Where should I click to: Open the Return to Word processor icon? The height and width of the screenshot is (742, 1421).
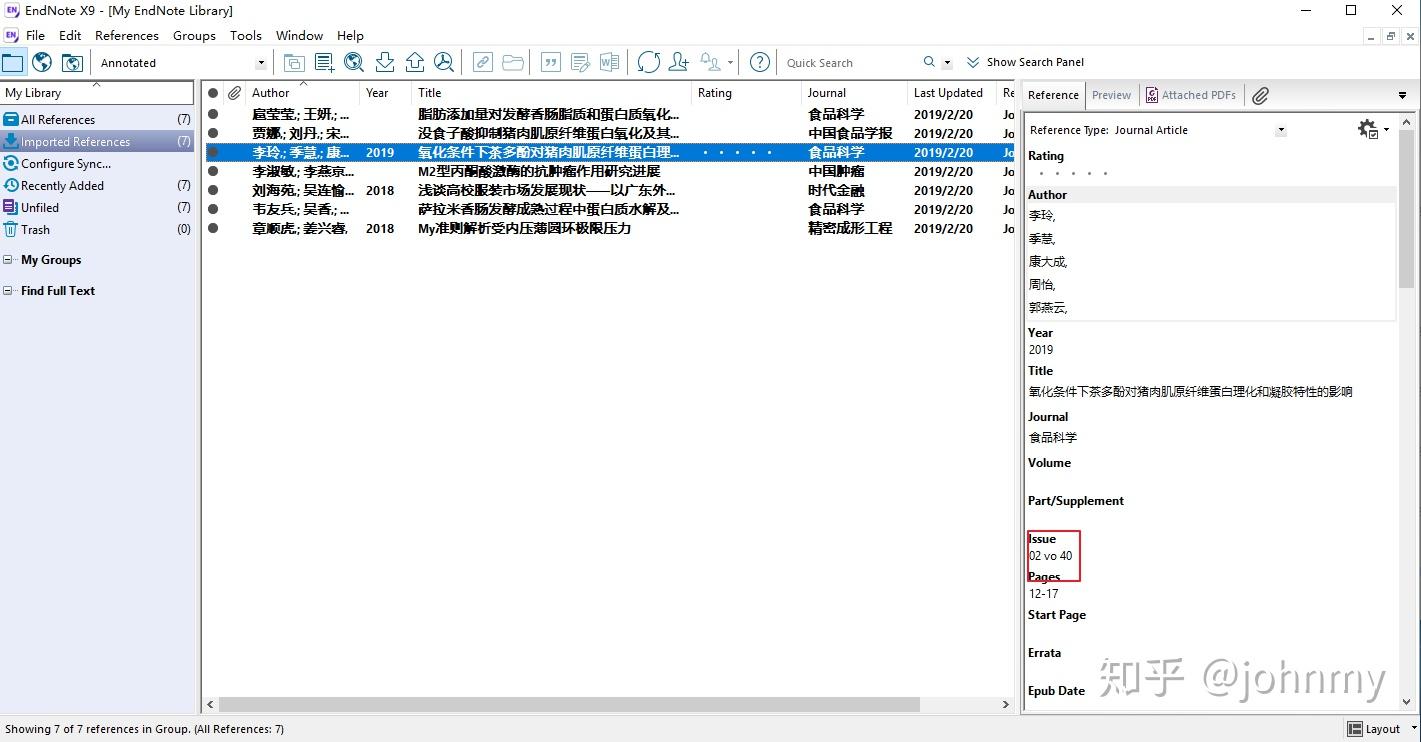tap(610, 62)
